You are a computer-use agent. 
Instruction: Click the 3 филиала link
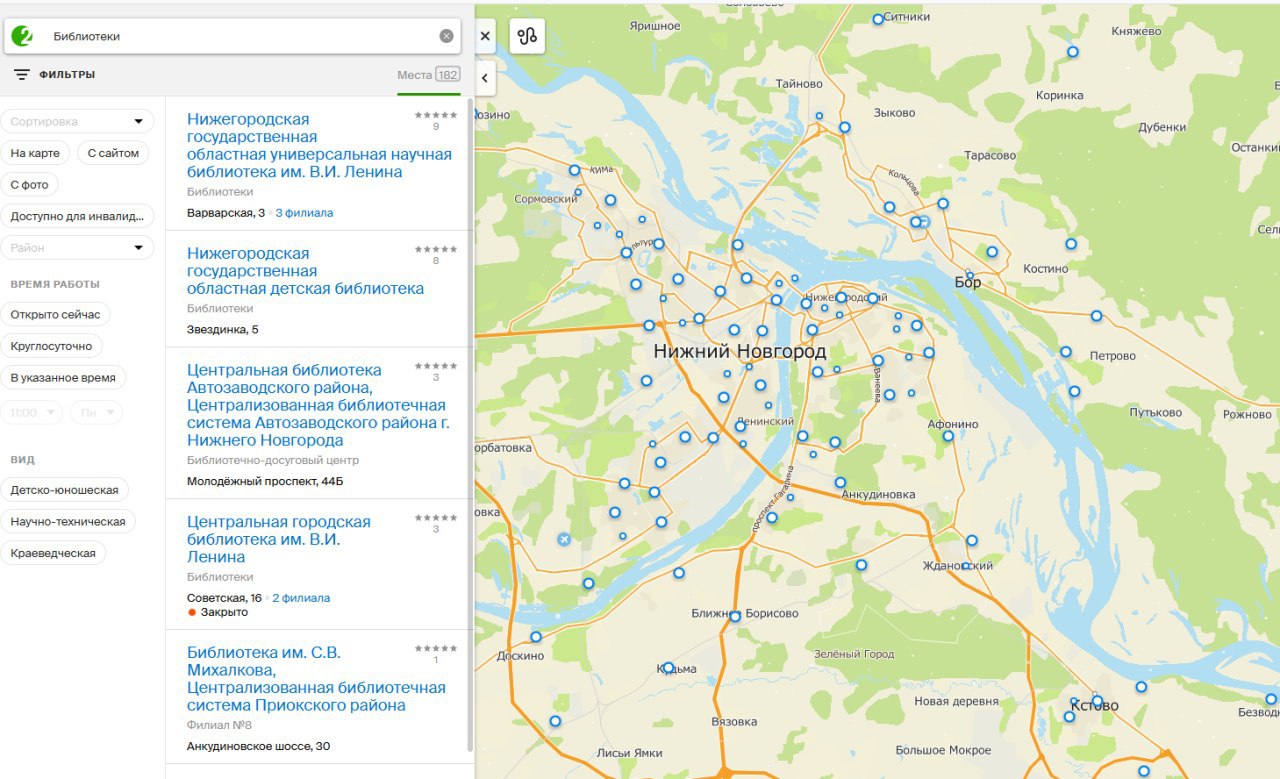click(x=304, y=213)
